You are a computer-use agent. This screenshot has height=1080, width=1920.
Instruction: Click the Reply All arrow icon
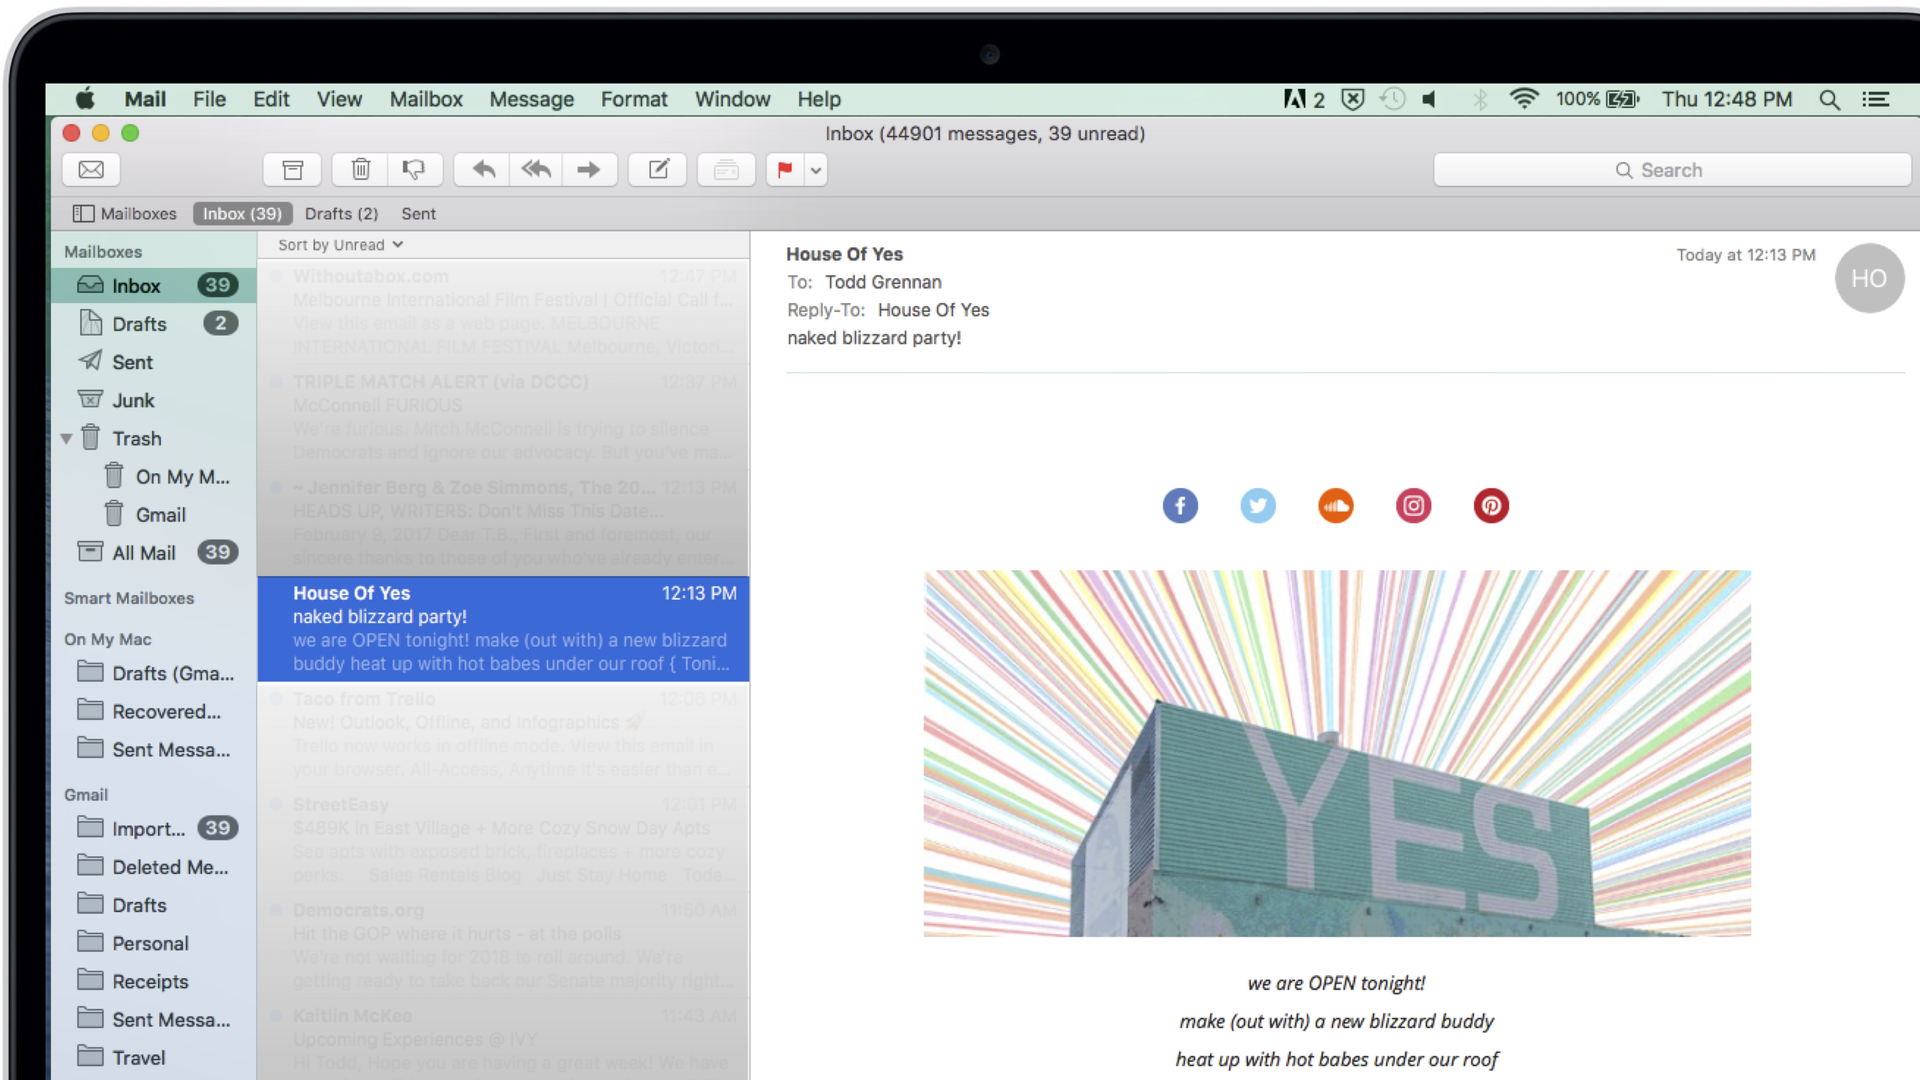pyautogui.click(x=536, y=170)
